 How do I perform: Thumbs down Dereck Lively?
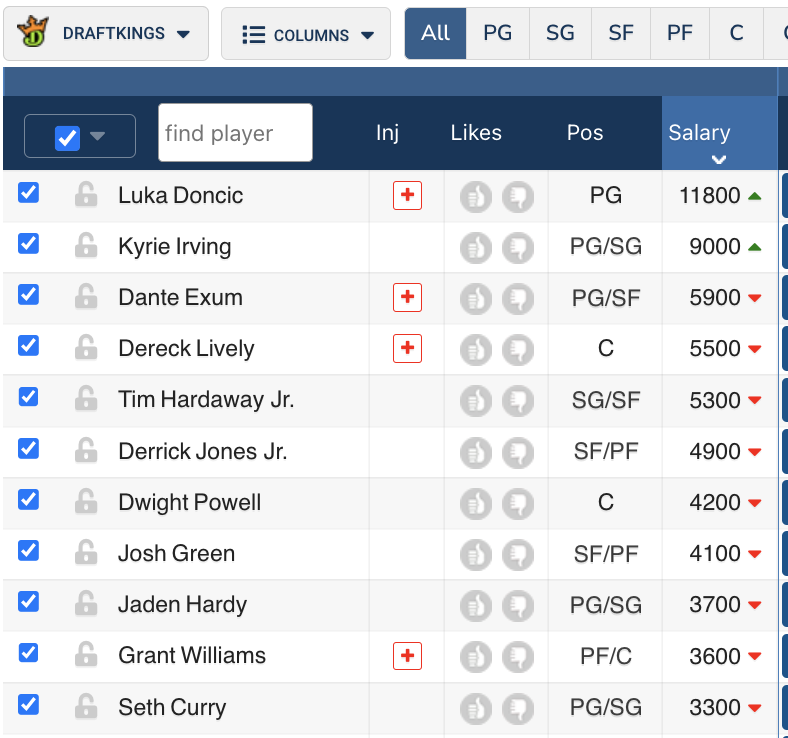518,350
